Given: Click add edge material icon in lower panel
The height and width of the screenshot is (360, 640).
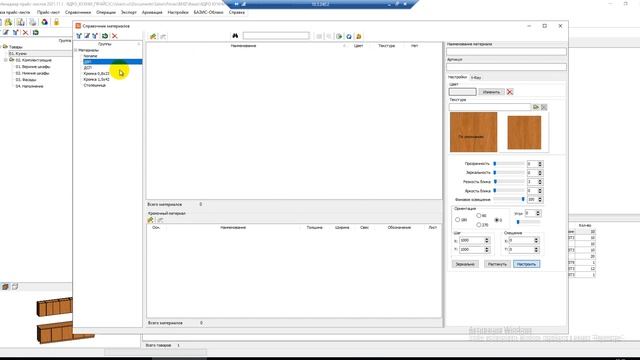Looking at the screenshot, I should [151, 220].
